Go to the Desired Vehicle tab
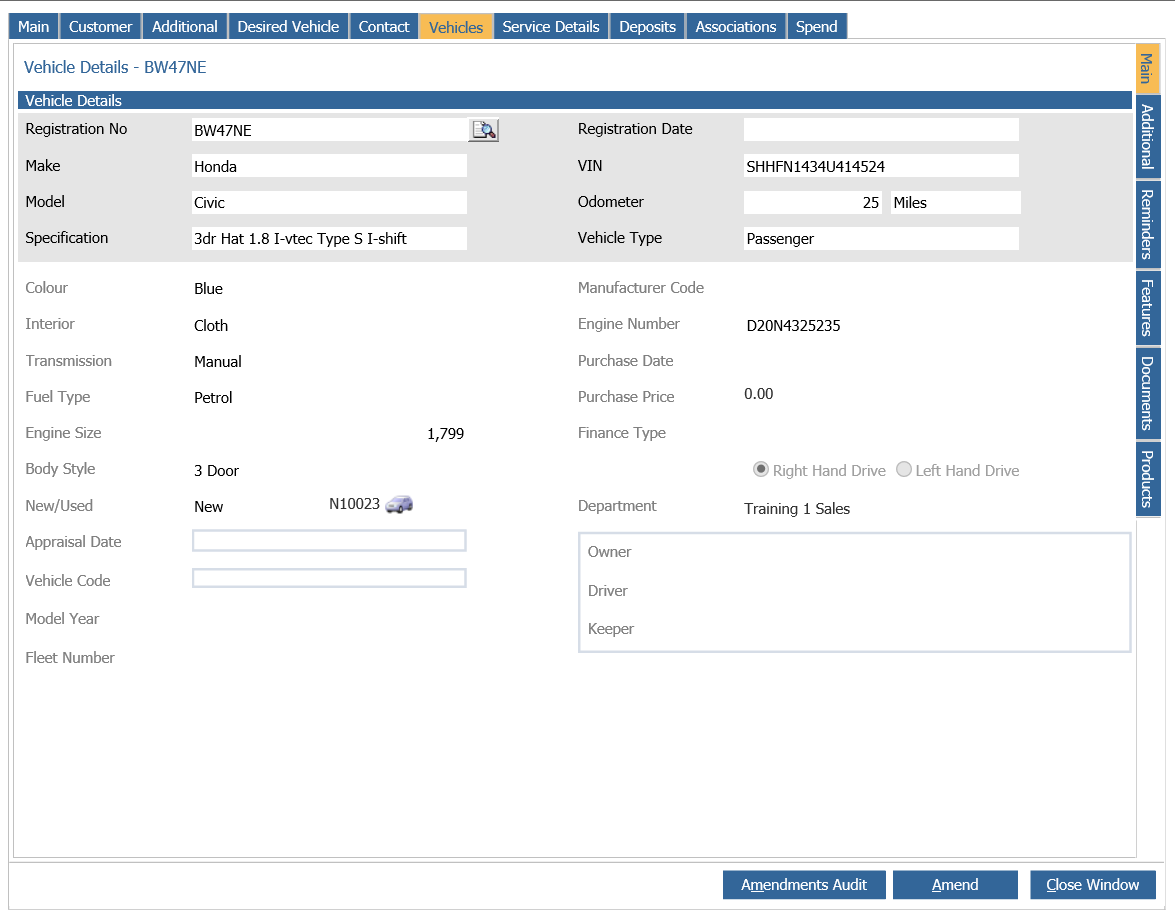The height and width of the screenshot is (910, 1175). tap(289, 26)
